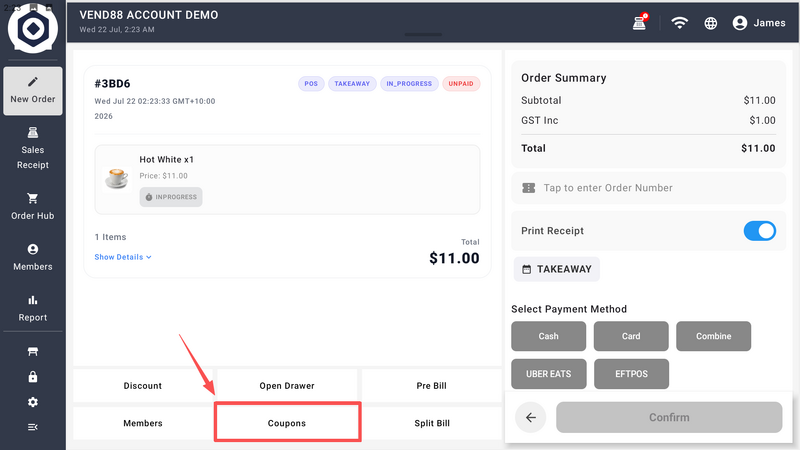Open New Order from sidebar
The image size is (800, 450).
[33, 91]
